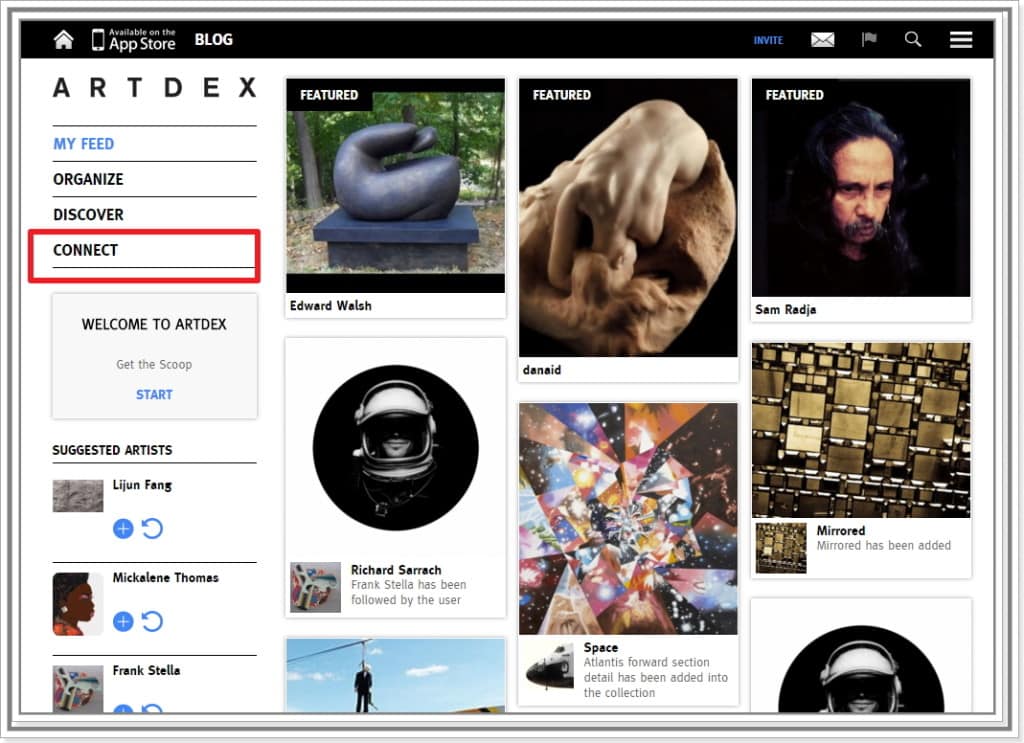Open search with the magnifier icon
Image resolution: width=1024 pixels, height=743 pixels.
913,40
